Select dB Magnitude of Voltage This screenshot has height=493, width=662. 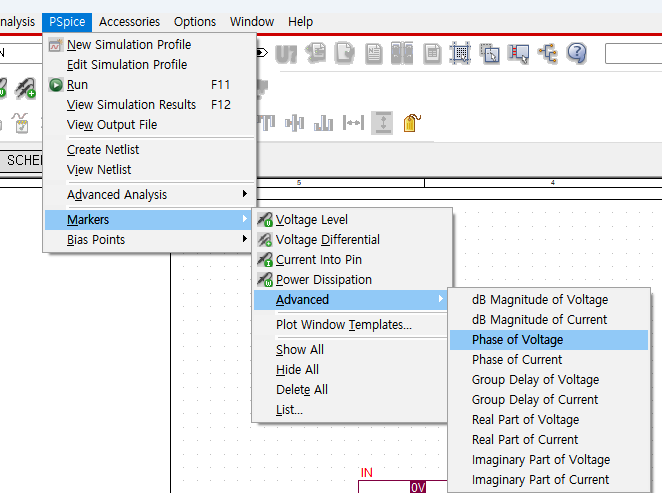(549, 300)
